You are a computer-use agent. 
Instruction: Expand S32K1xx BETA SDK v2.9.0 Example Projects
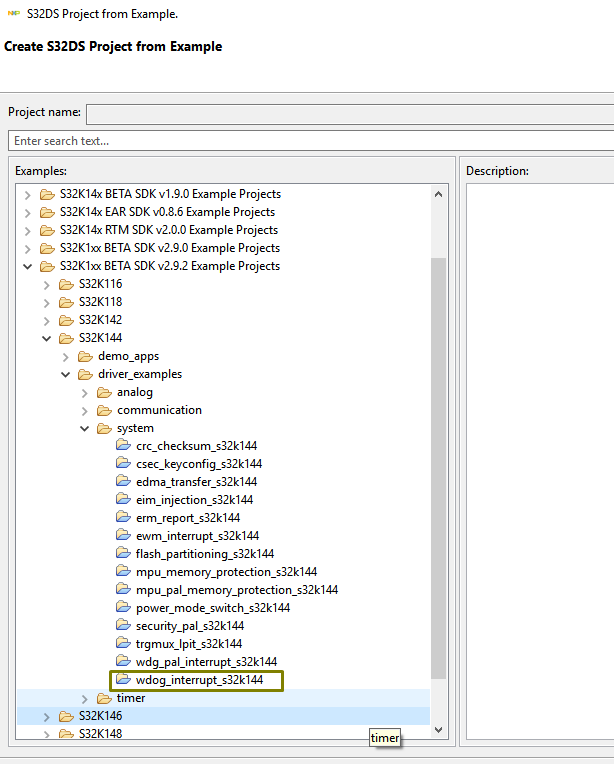tap(28, 249)
